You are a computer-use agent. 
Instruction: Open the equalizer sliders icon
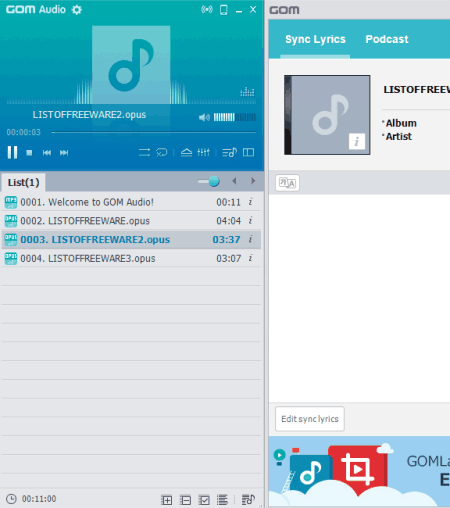click(203, 152)
